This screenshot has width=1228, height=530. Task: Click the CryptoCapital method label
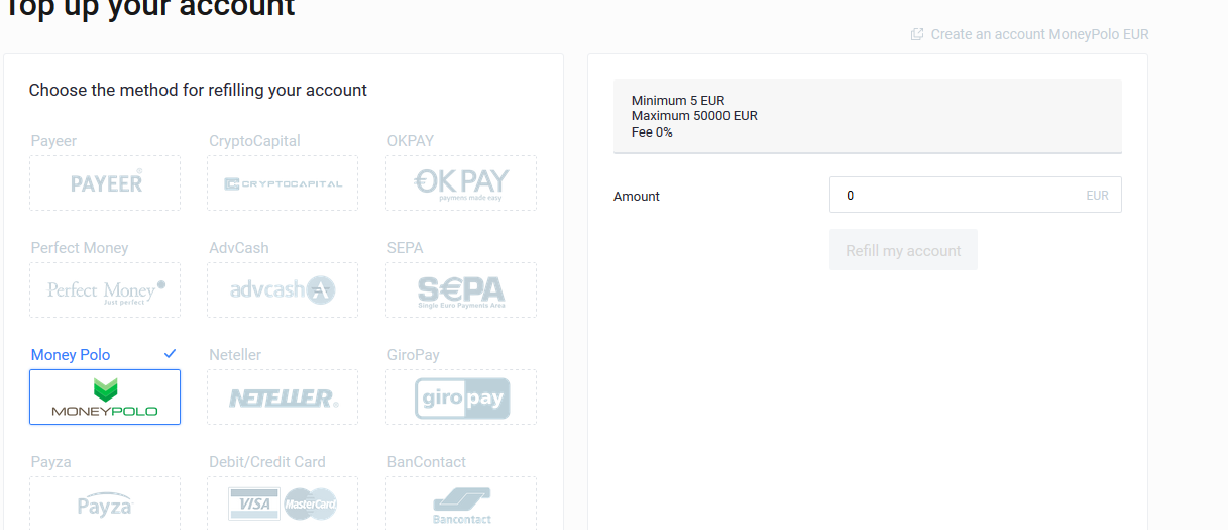point(255,141)
